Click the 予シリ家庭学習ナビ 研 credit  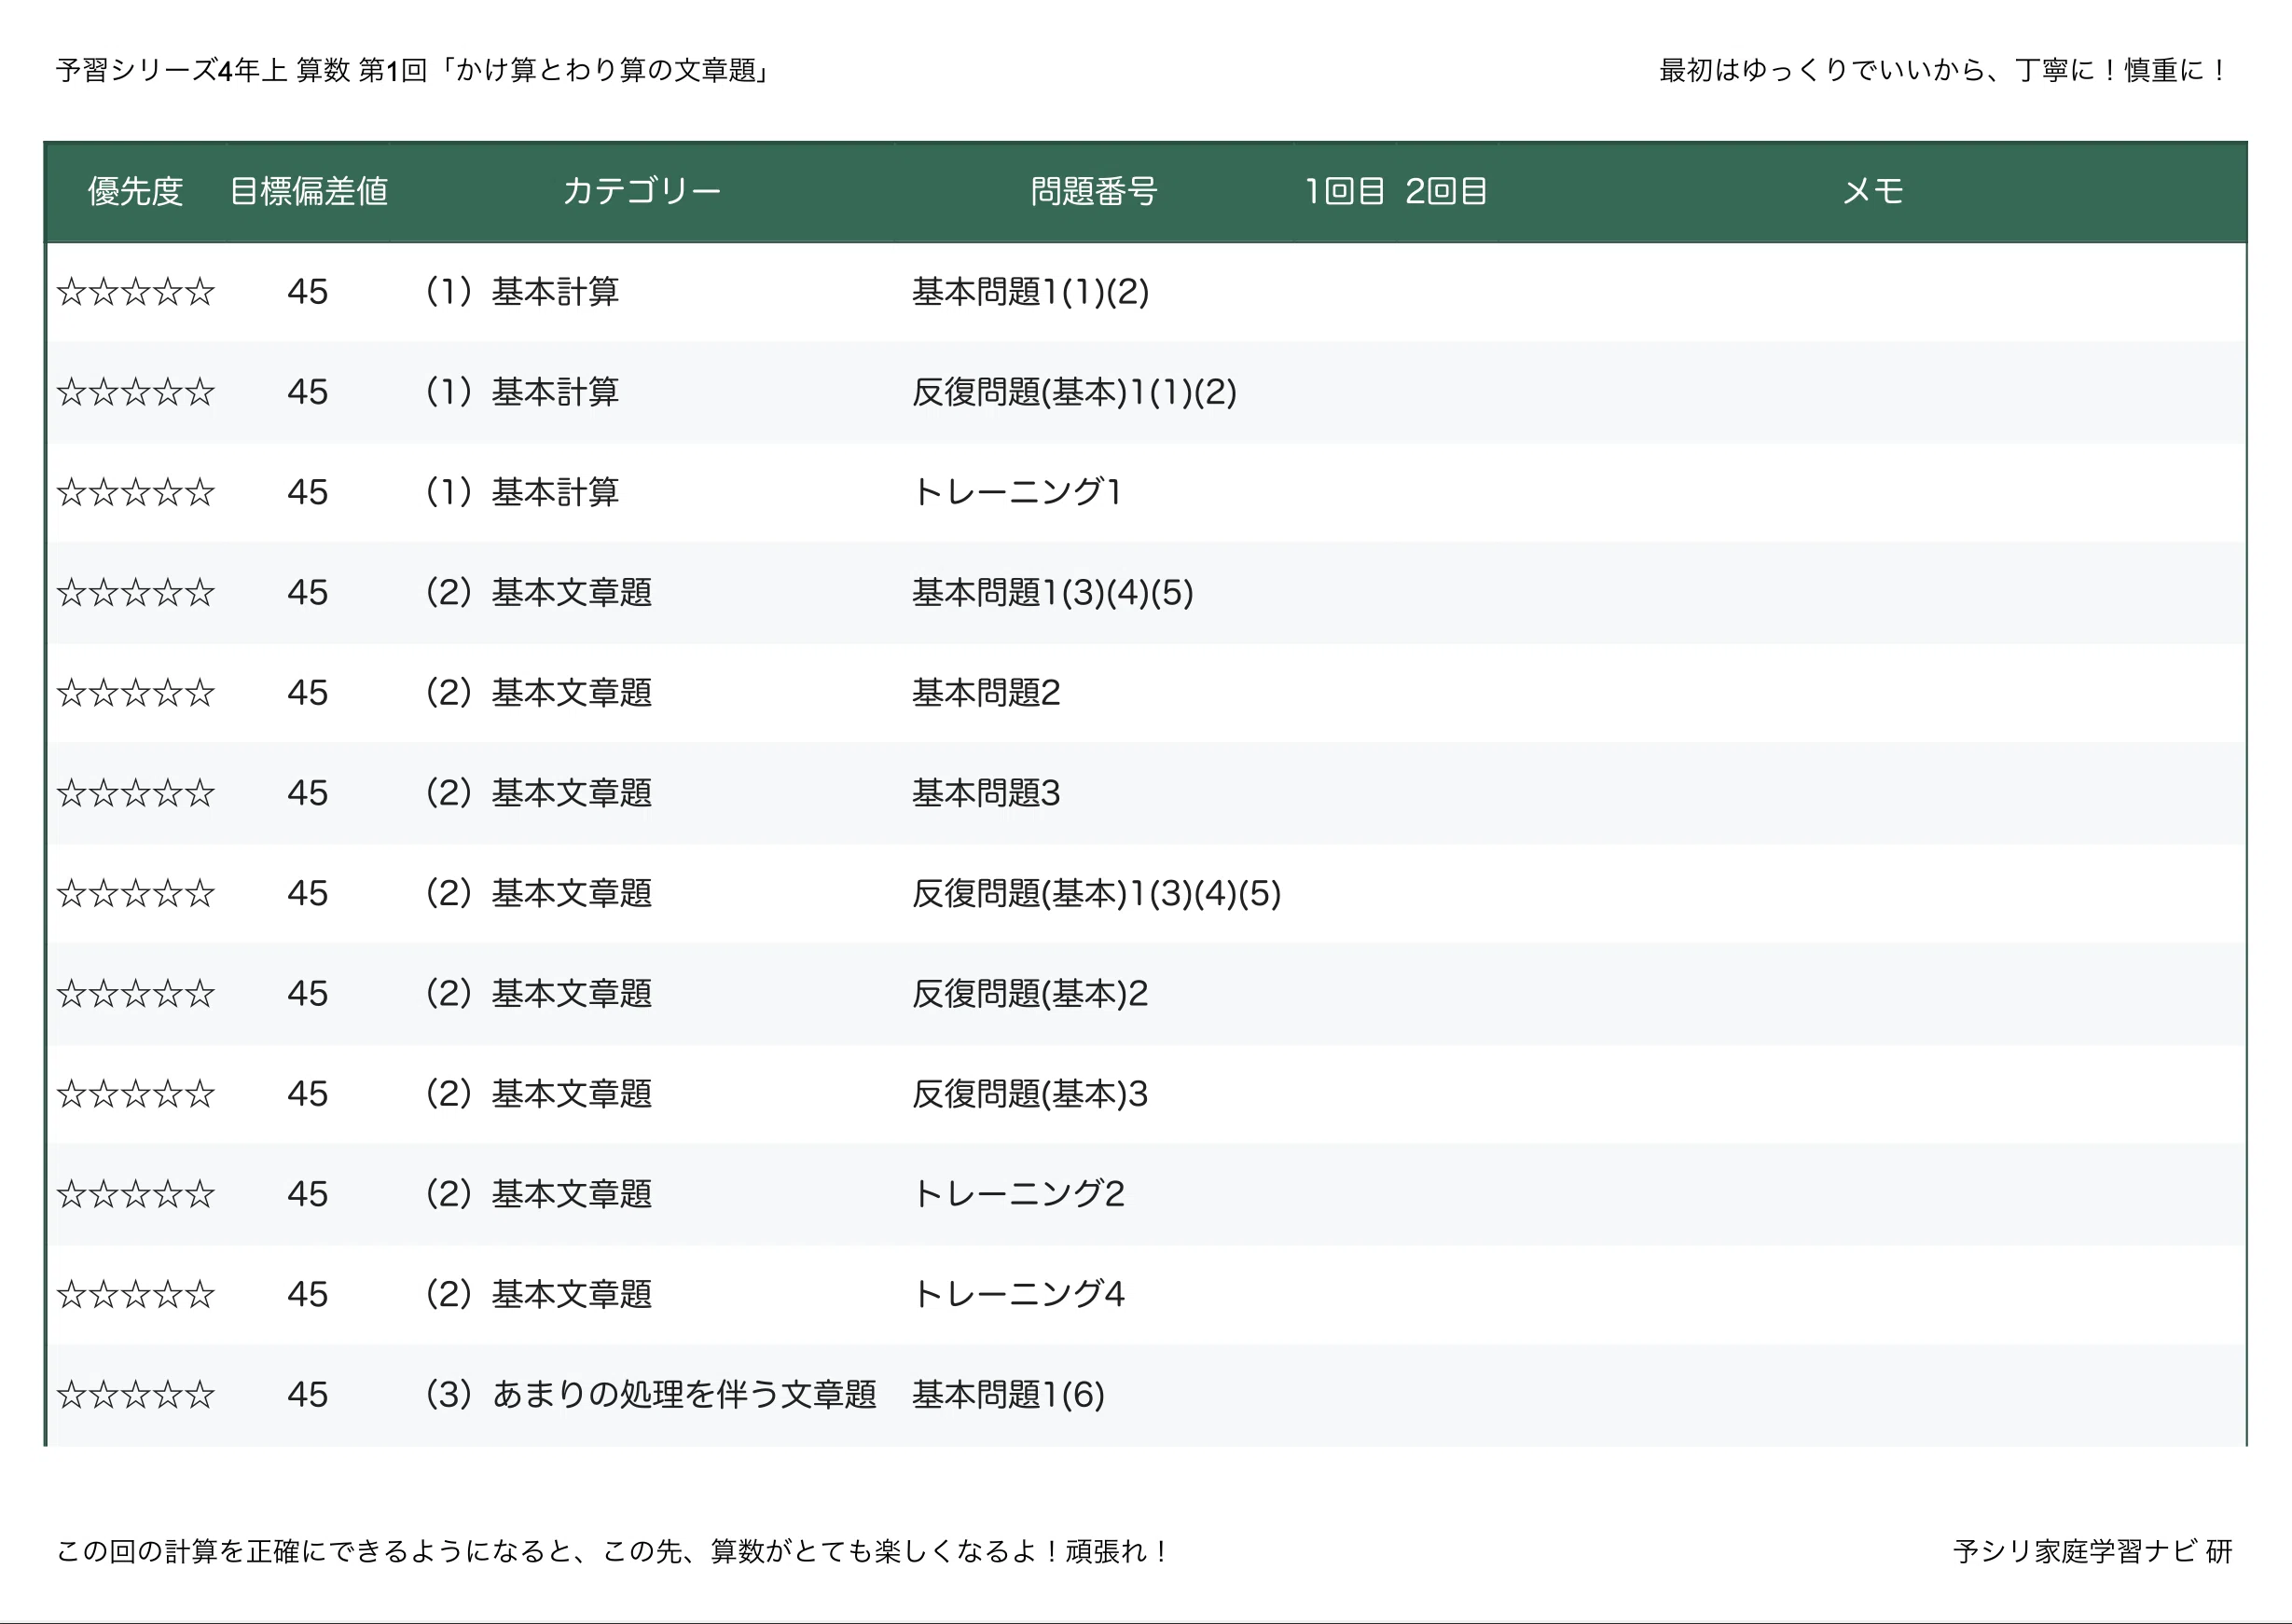pos(2093,1551)
